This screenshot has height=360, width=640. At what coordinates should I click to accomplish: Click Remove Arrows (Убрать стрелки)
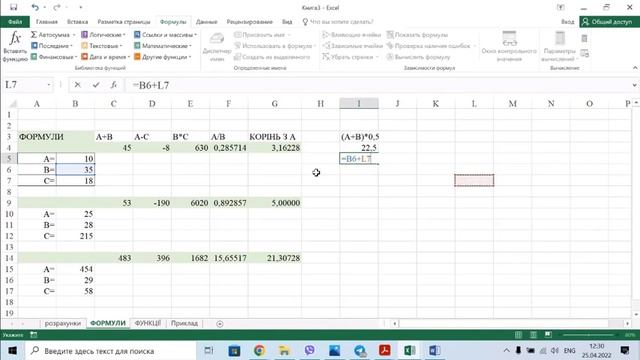coord(351,57)
